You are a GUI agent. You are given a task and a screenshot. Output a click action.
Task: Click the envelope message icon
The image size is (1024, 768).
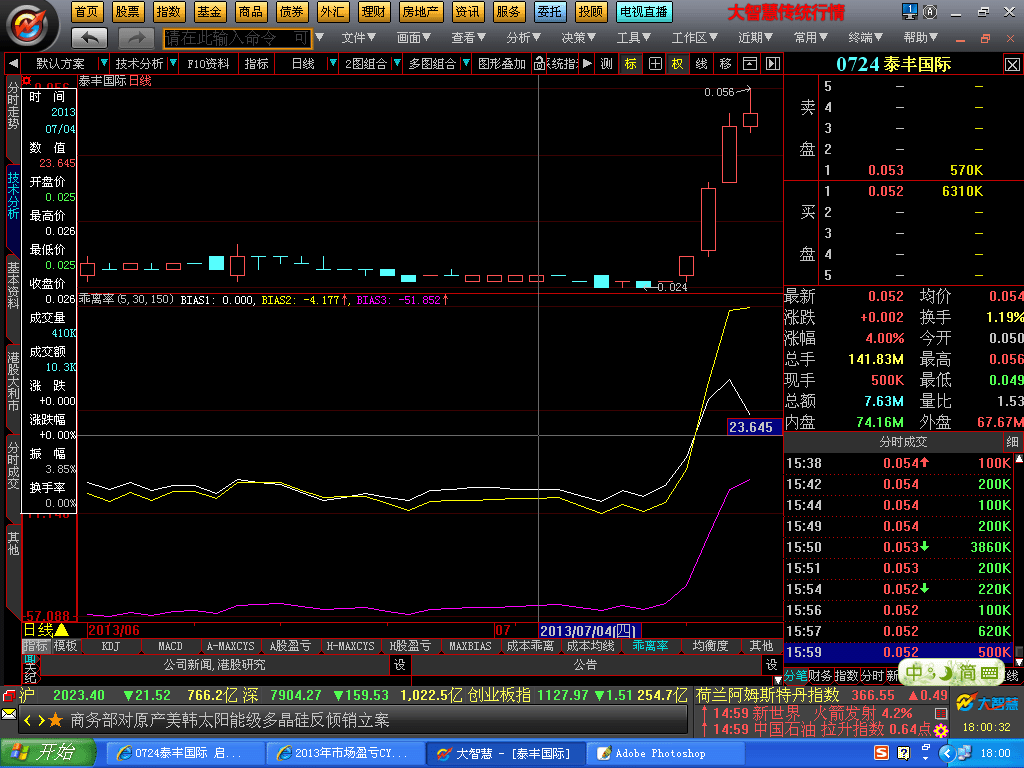pos(9,714)
